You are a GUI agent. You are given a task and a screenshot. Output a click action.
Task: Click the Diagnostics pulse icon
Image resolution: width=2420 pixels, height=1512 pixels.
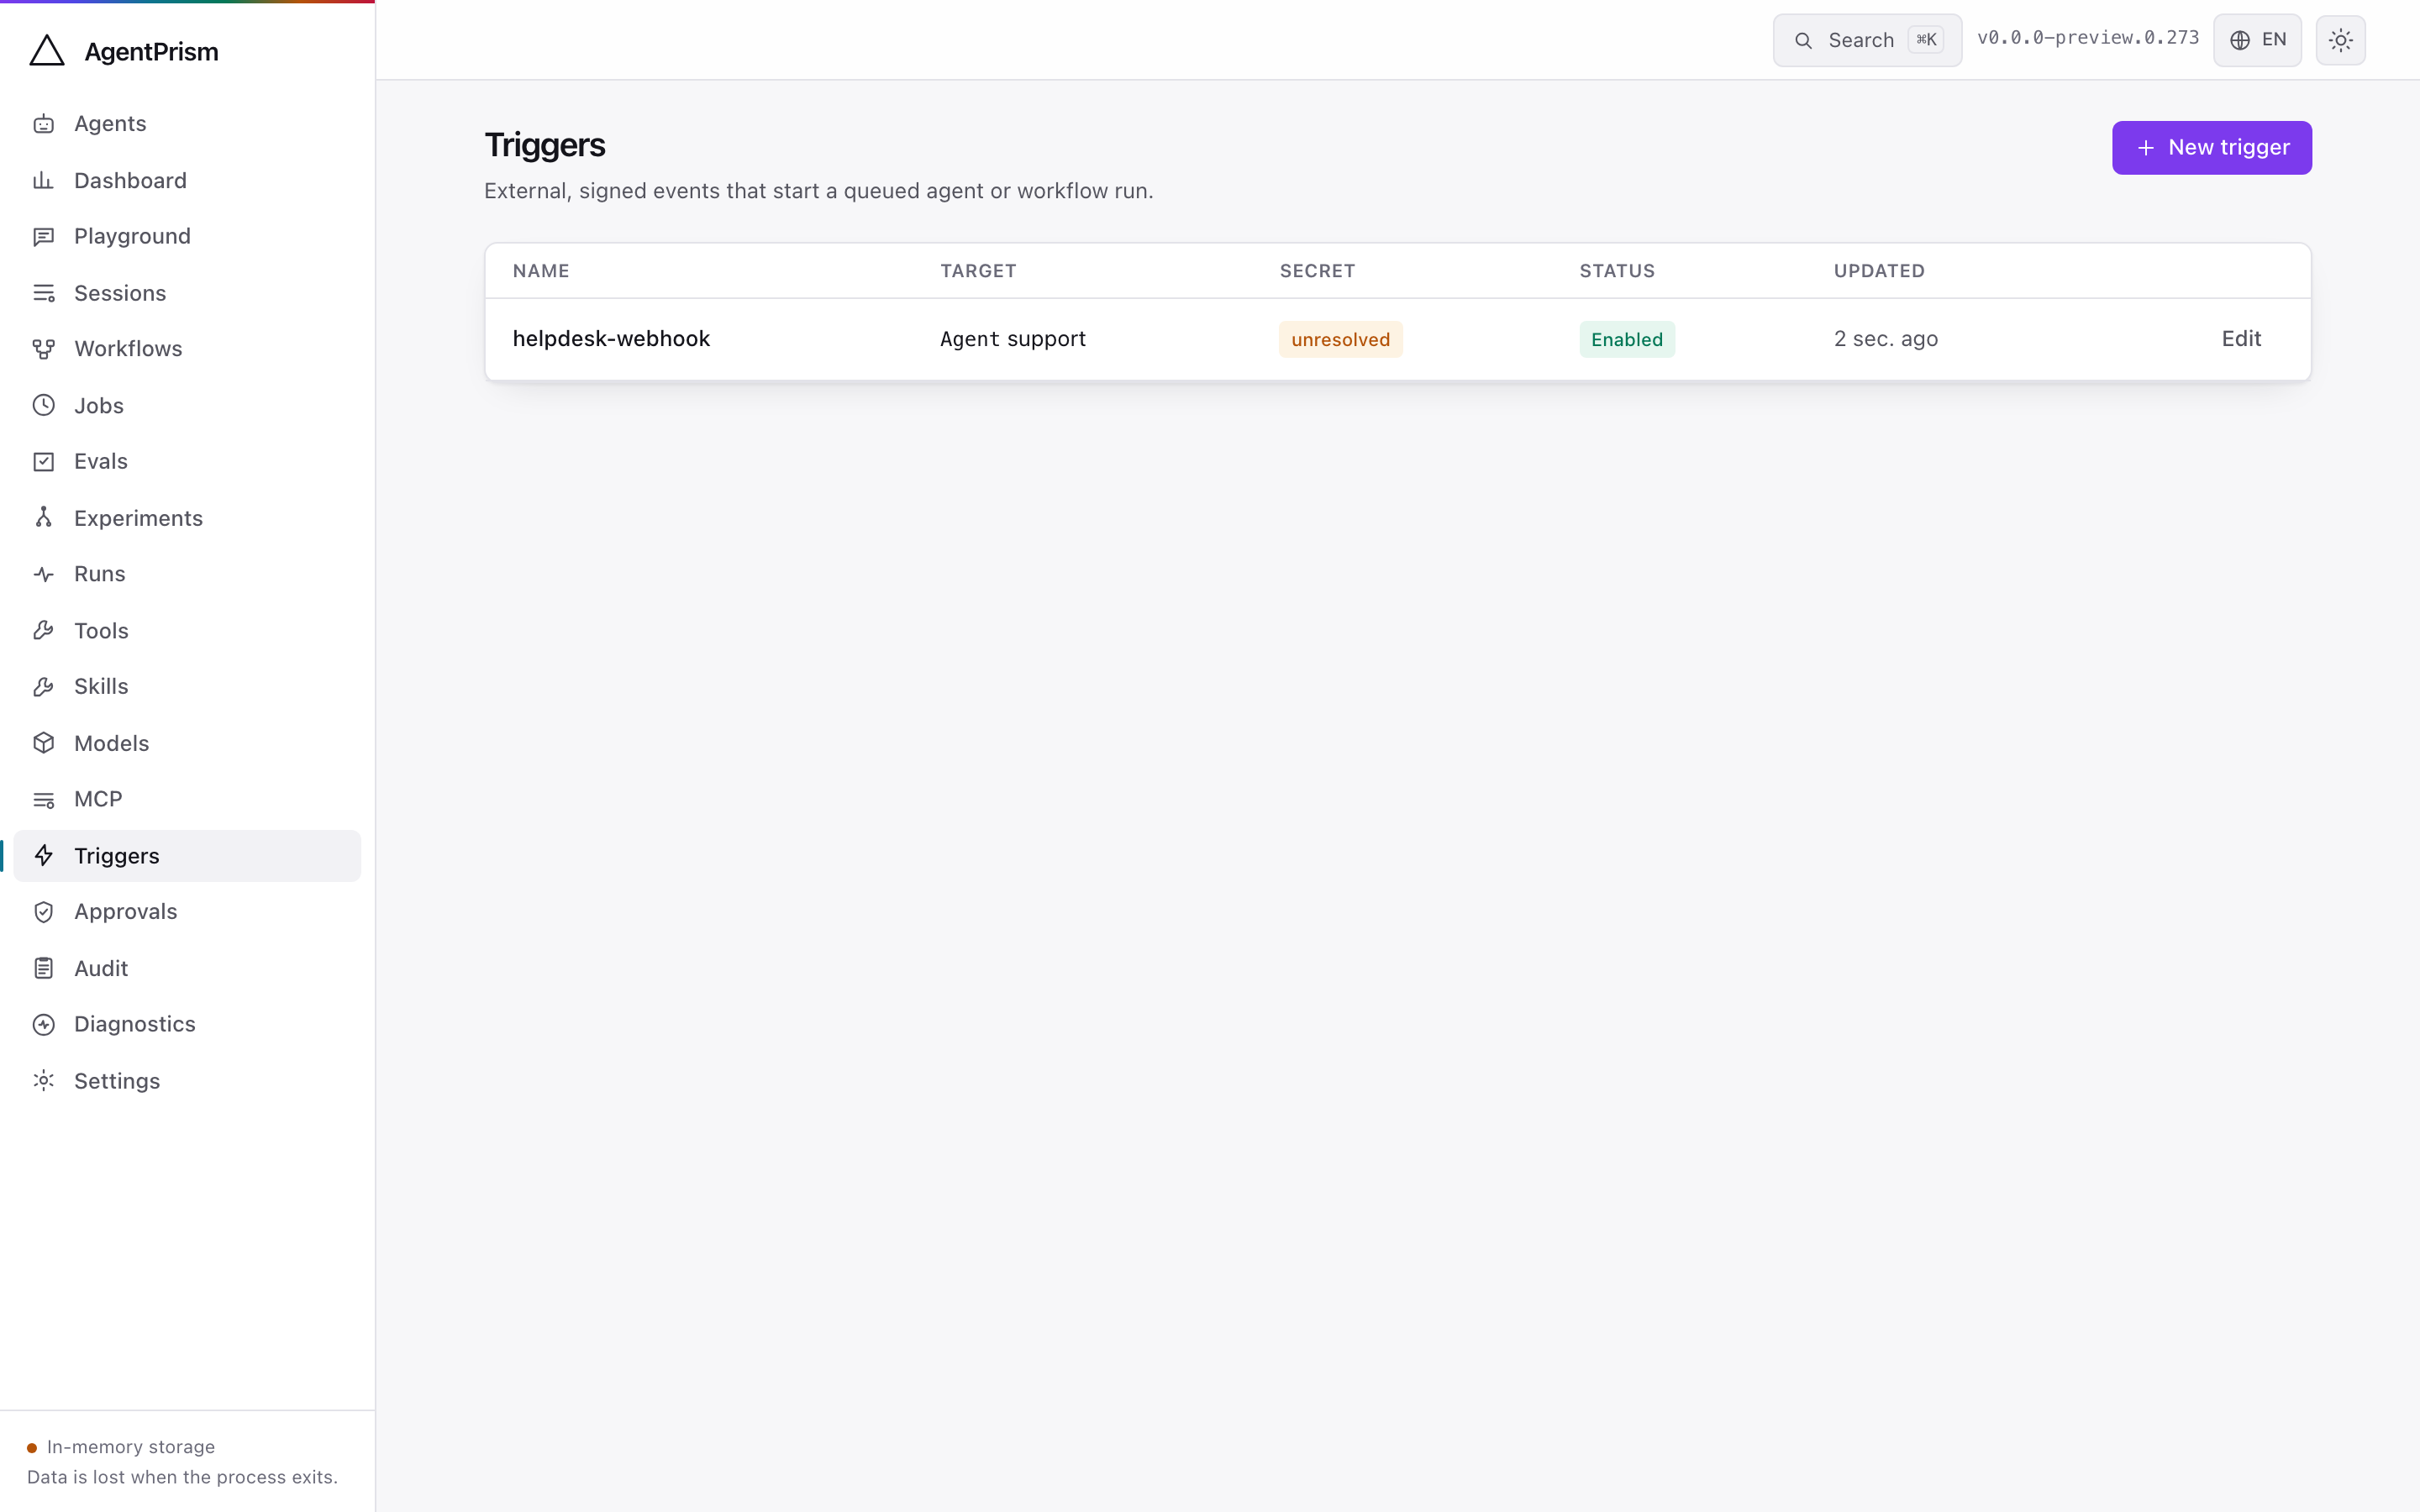pyautogui.click(x=44, y=1024)
